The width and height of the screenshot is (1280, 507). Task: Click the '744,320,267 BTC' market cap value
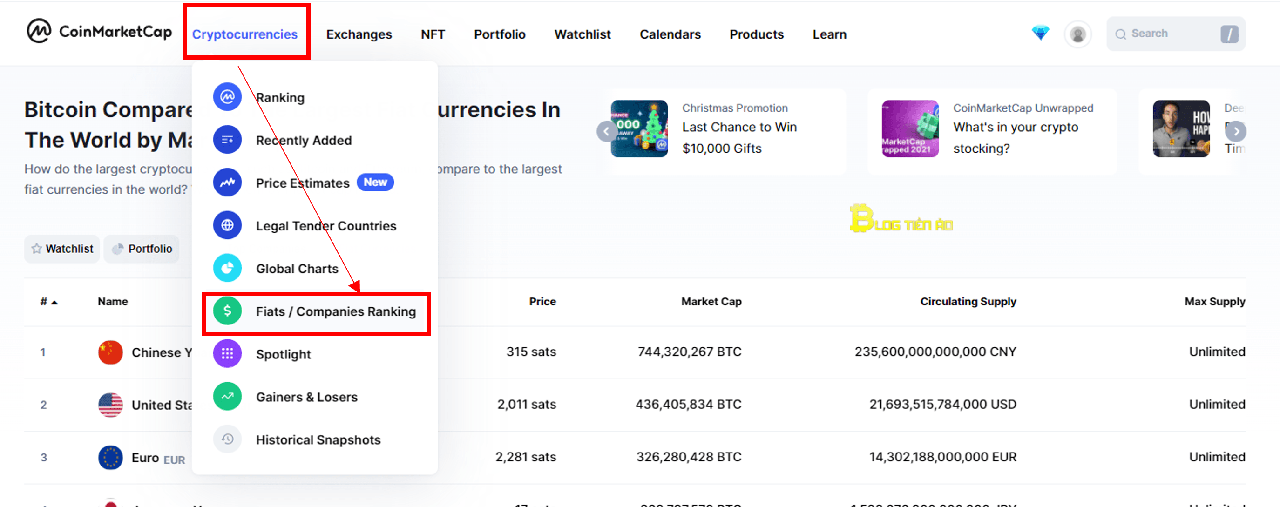690,352
